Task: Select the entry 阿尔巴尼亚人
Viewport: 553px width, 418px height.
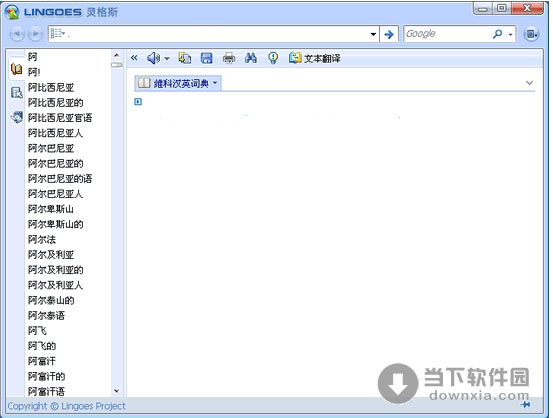Action: click(x=55, y=194)
